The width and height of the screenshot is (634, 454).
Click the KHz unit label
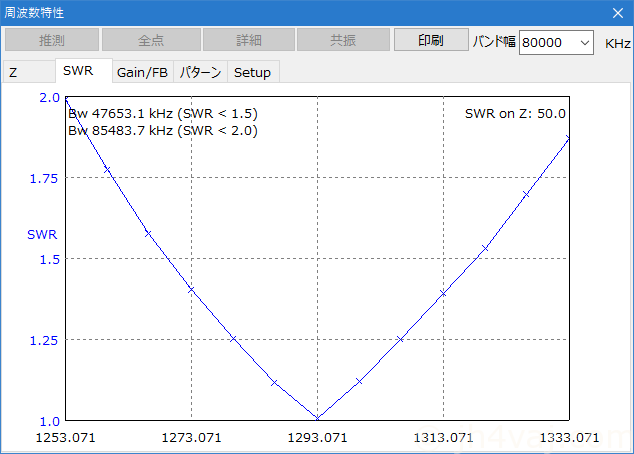coord(617,43)
